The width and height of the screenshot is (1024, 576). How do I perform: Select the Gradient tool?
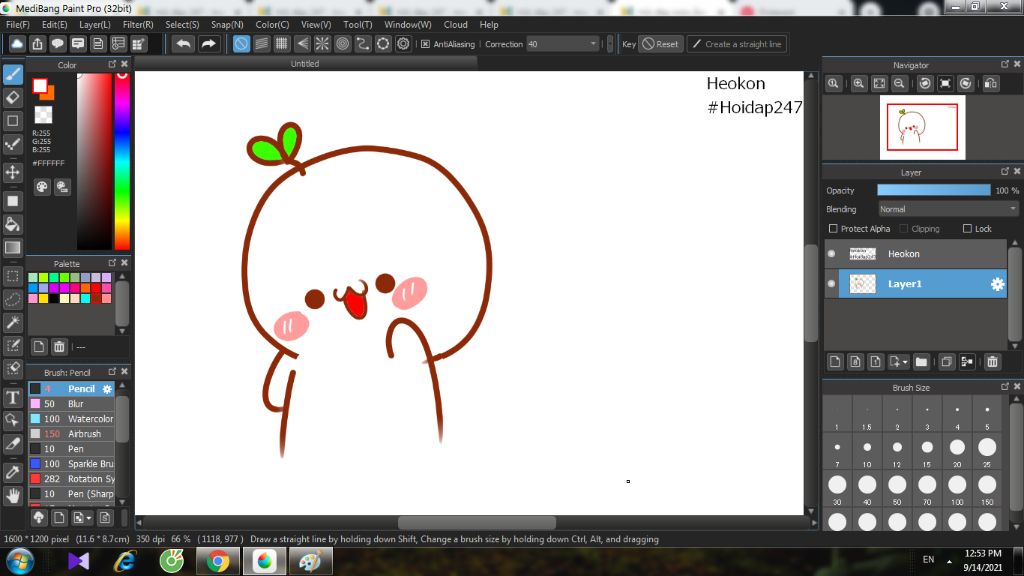pyautogui.click(x=12, y=248)
